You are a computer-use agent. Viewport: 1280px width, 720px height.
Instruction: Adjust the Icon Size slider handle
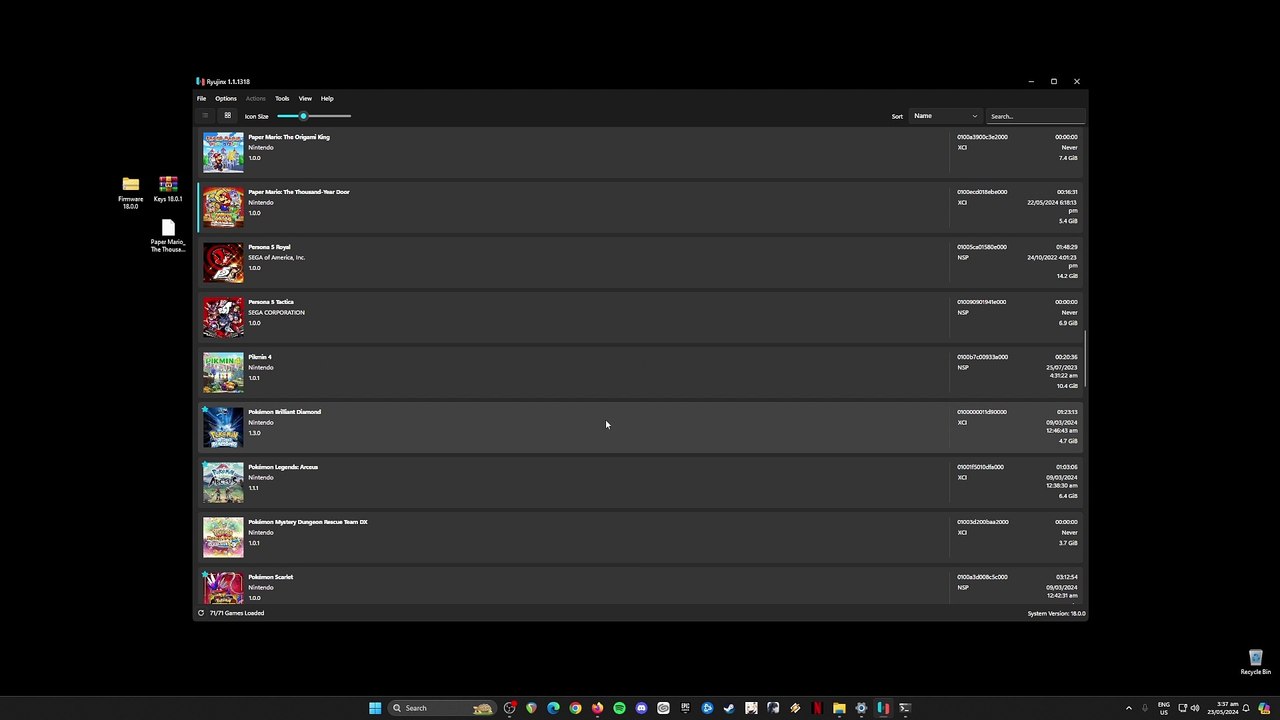pos(303,116)
